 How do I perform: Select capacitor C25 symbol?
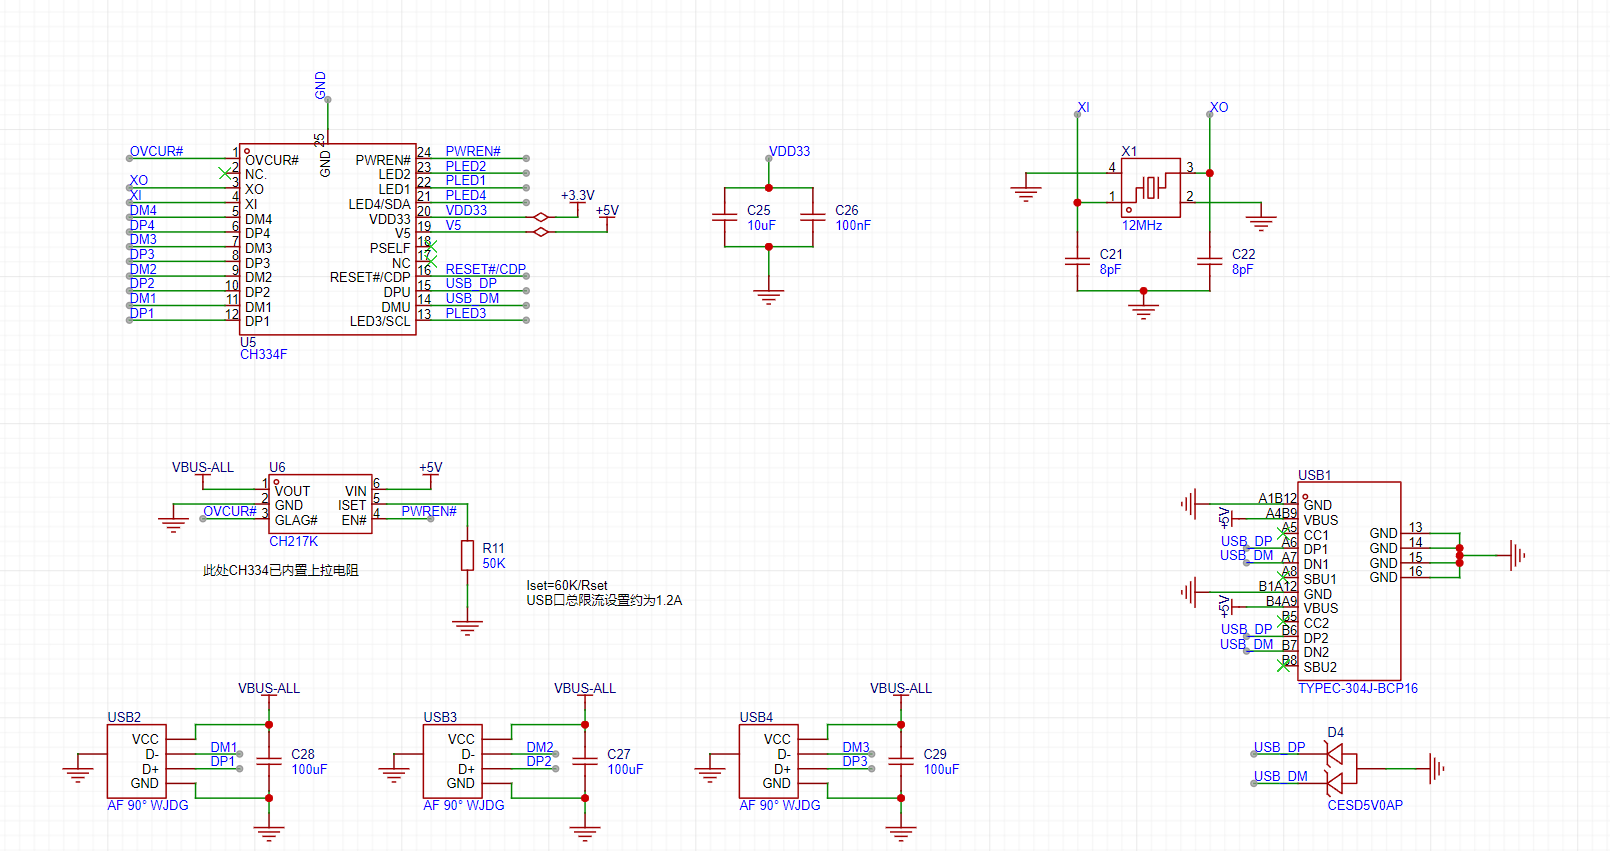point(724,217)
